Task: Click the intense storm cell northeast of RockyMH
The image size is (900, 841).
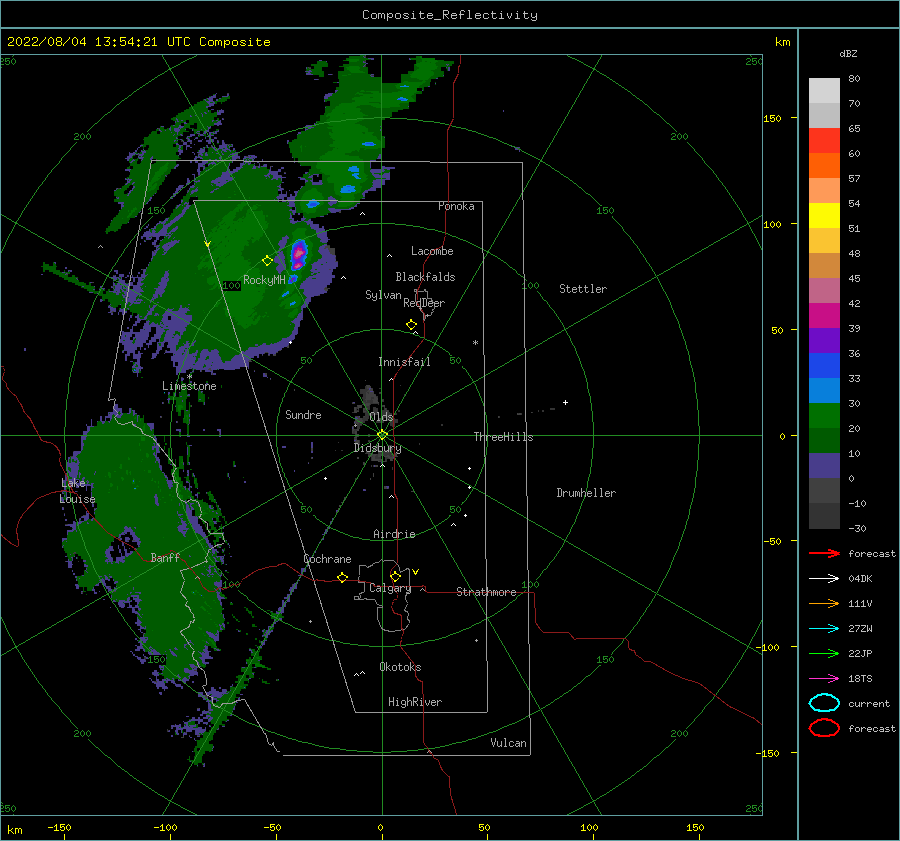Action: point(298,253)
